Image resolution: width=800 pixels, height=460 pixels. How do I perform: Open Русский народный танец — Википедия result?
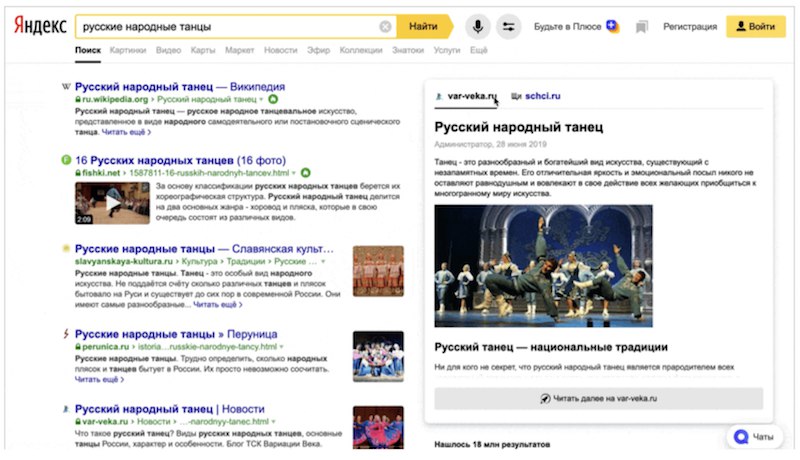click(x=180, y=86)
